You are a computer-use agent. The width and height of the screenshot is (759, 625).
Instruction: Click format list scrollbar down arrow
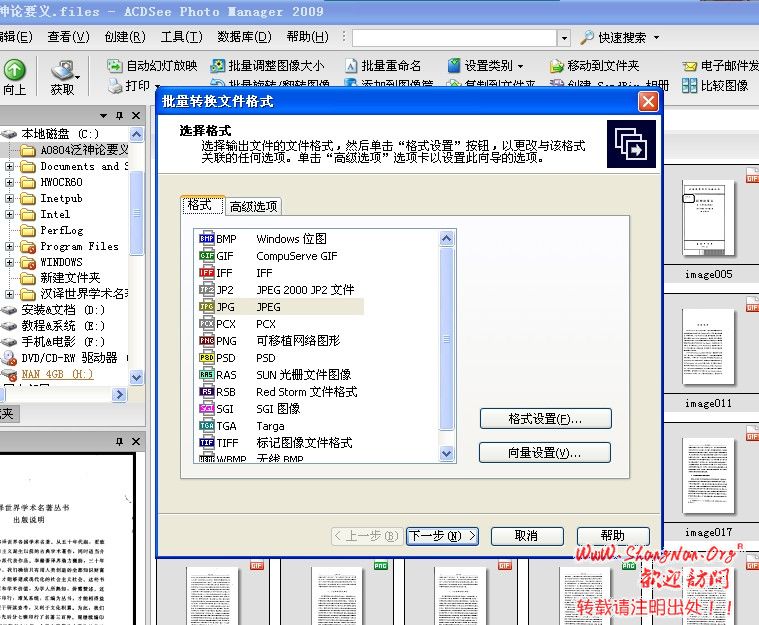(x=446, y=453)
